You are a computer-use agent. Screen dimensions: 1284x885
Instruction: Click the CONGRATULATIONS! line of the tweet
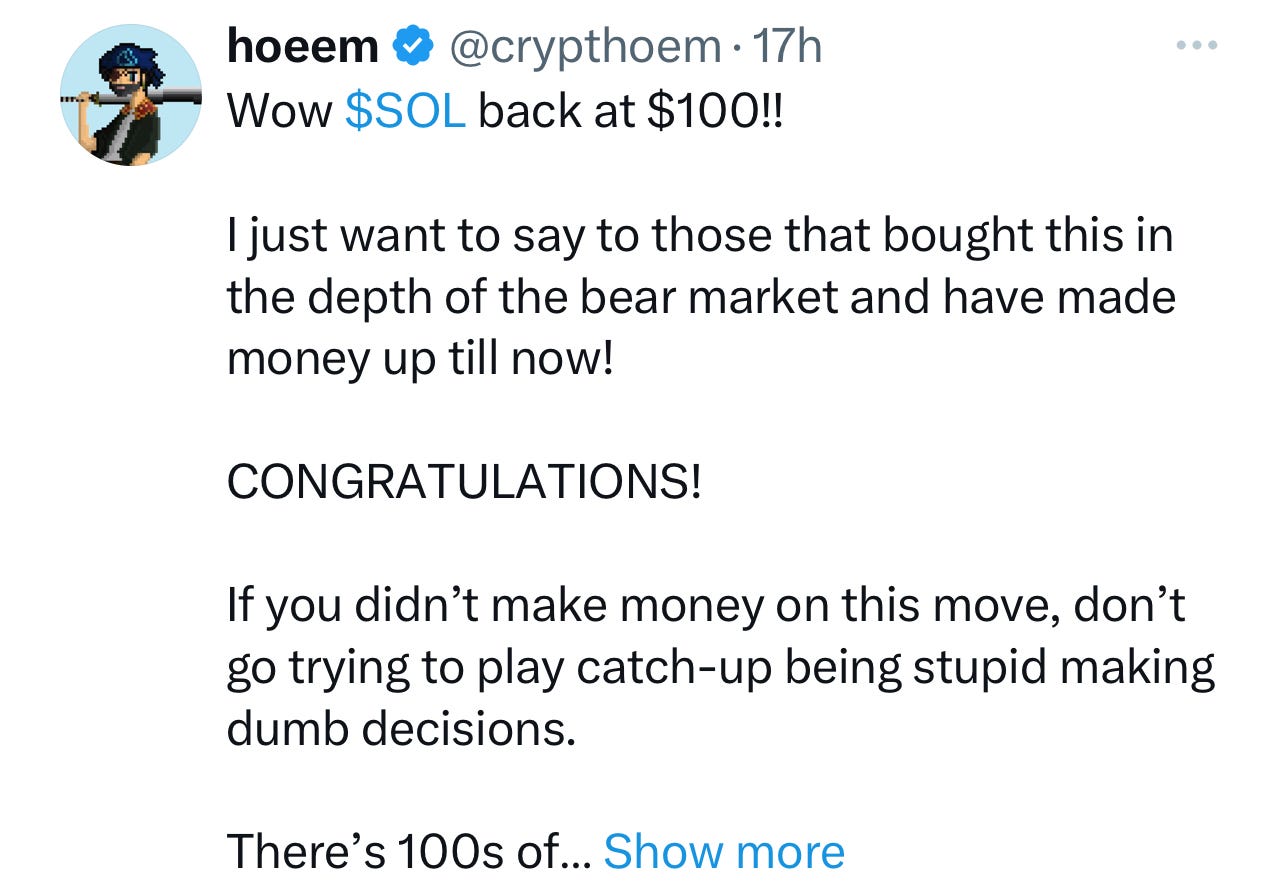tap(464, 482)
